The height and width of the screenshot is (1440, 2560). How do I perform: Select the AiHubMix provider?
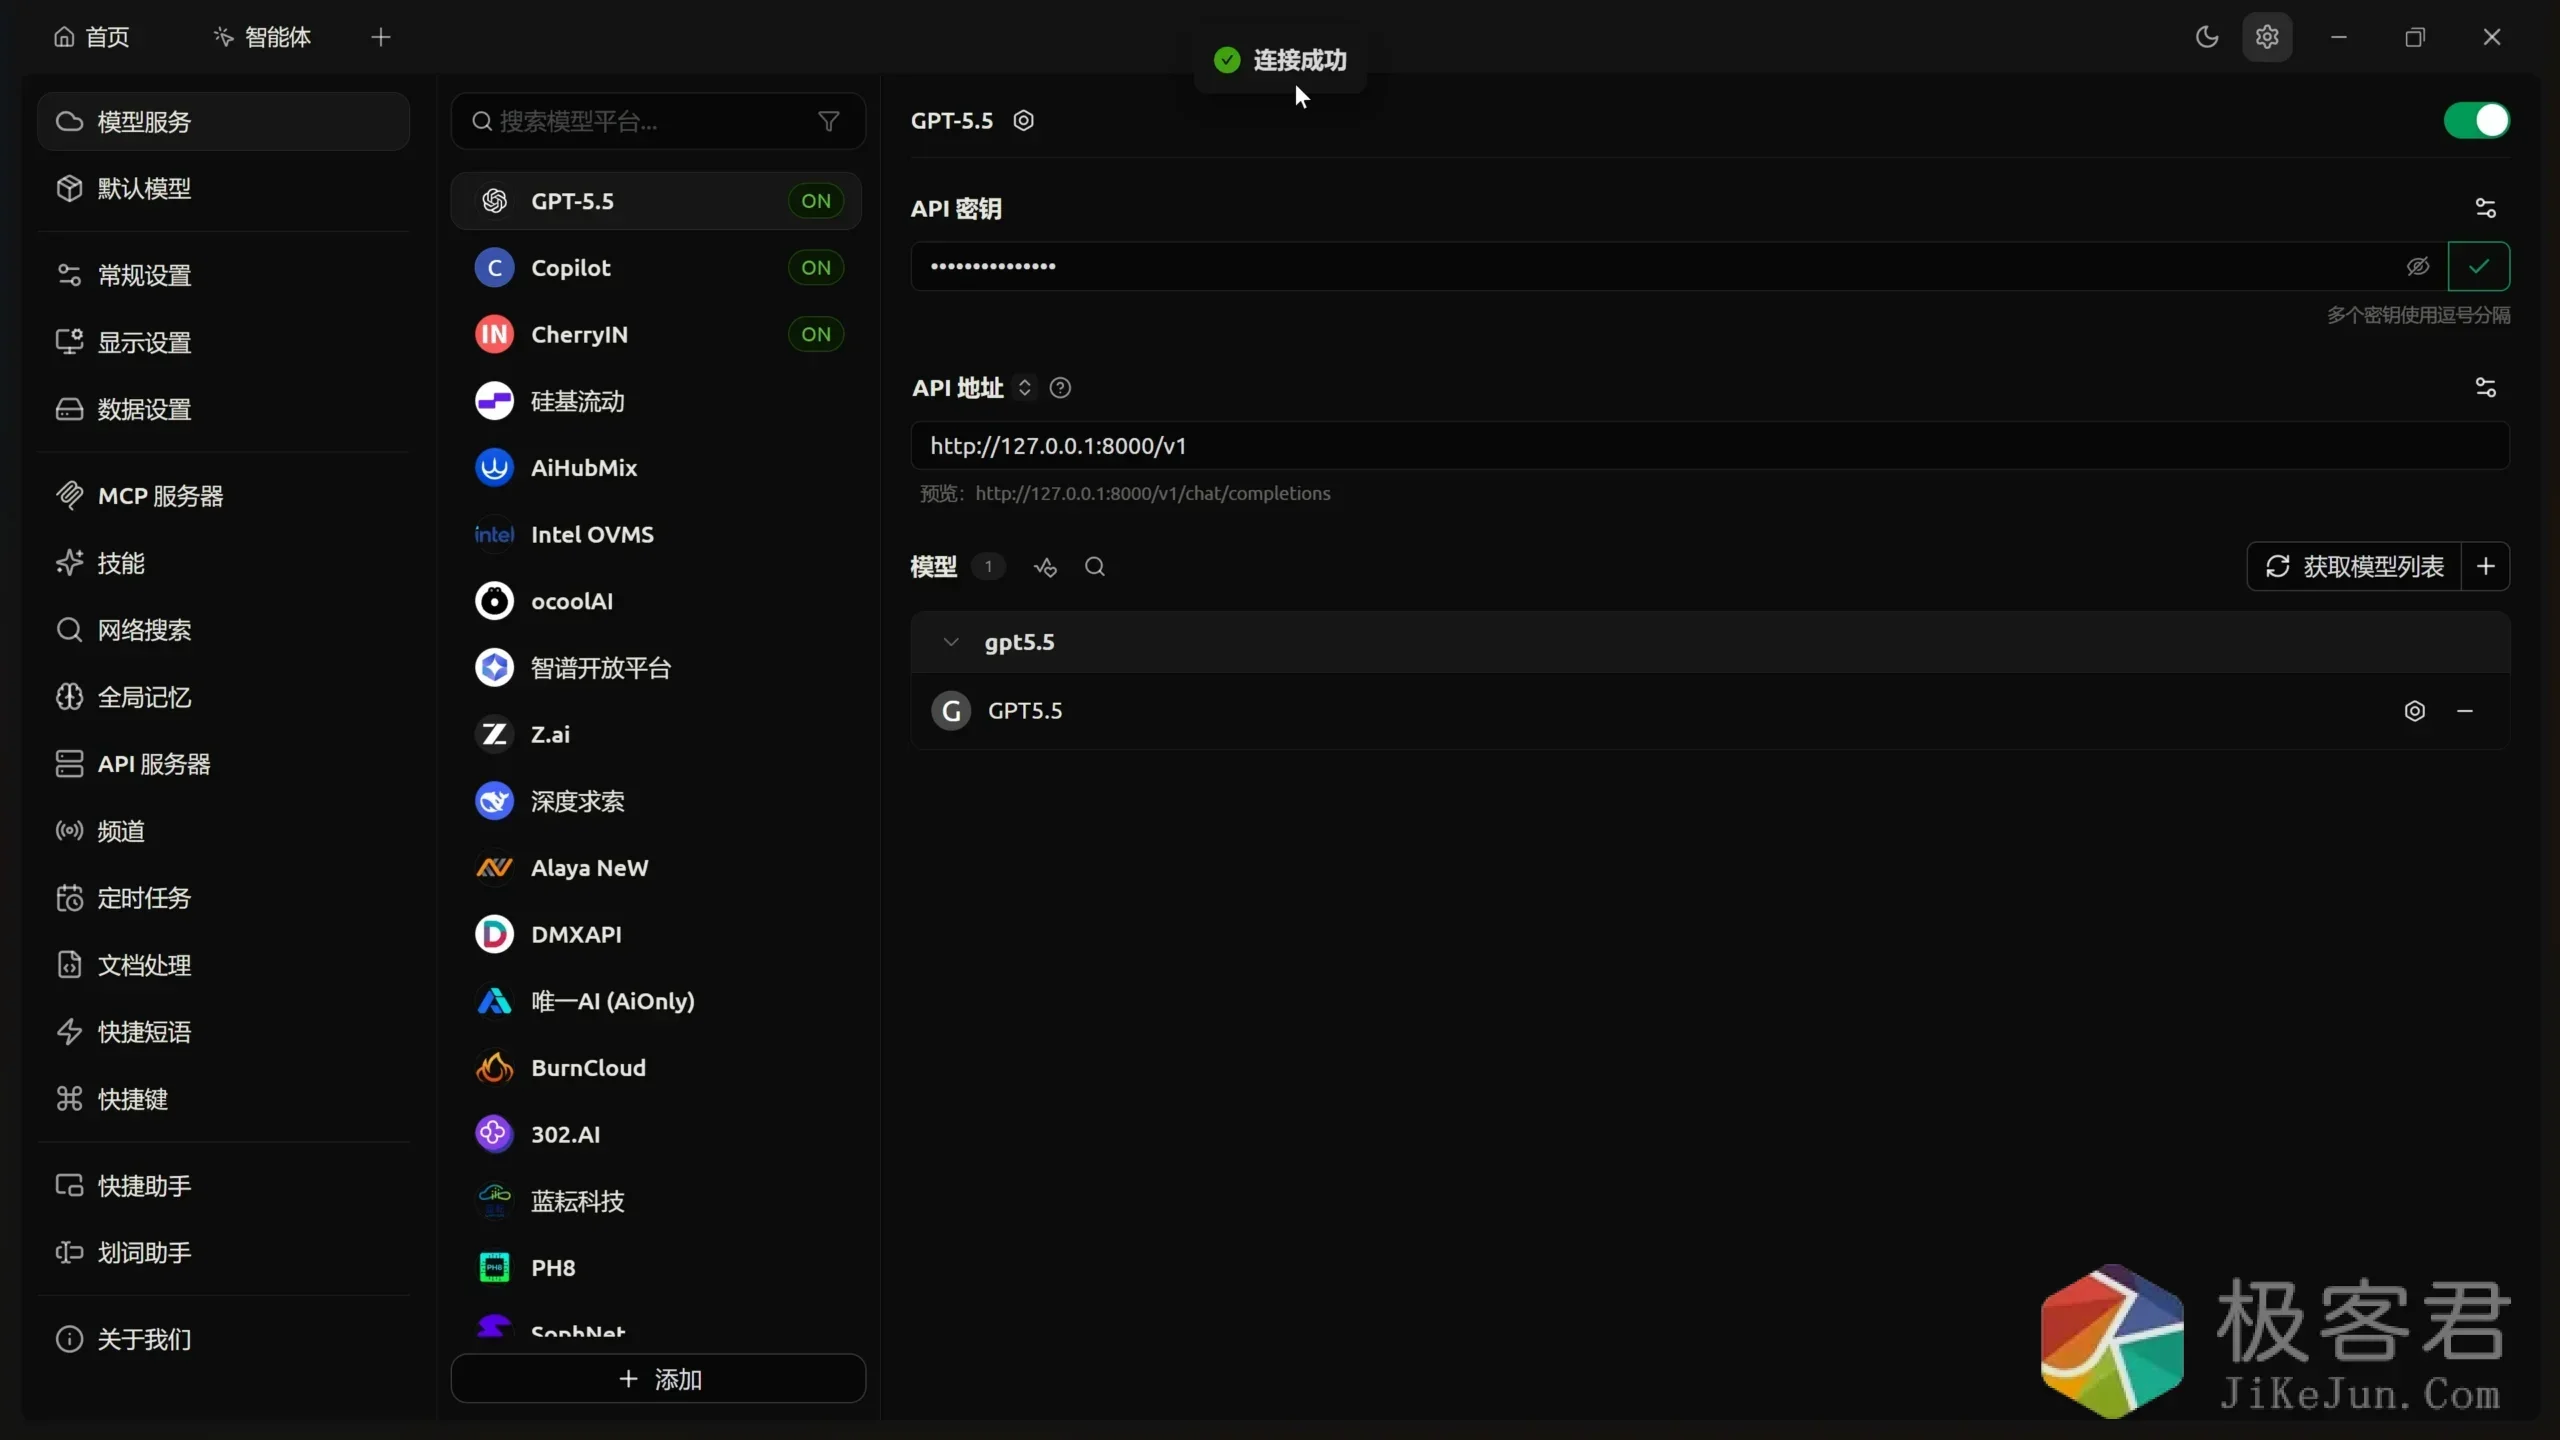pos(656,468)
